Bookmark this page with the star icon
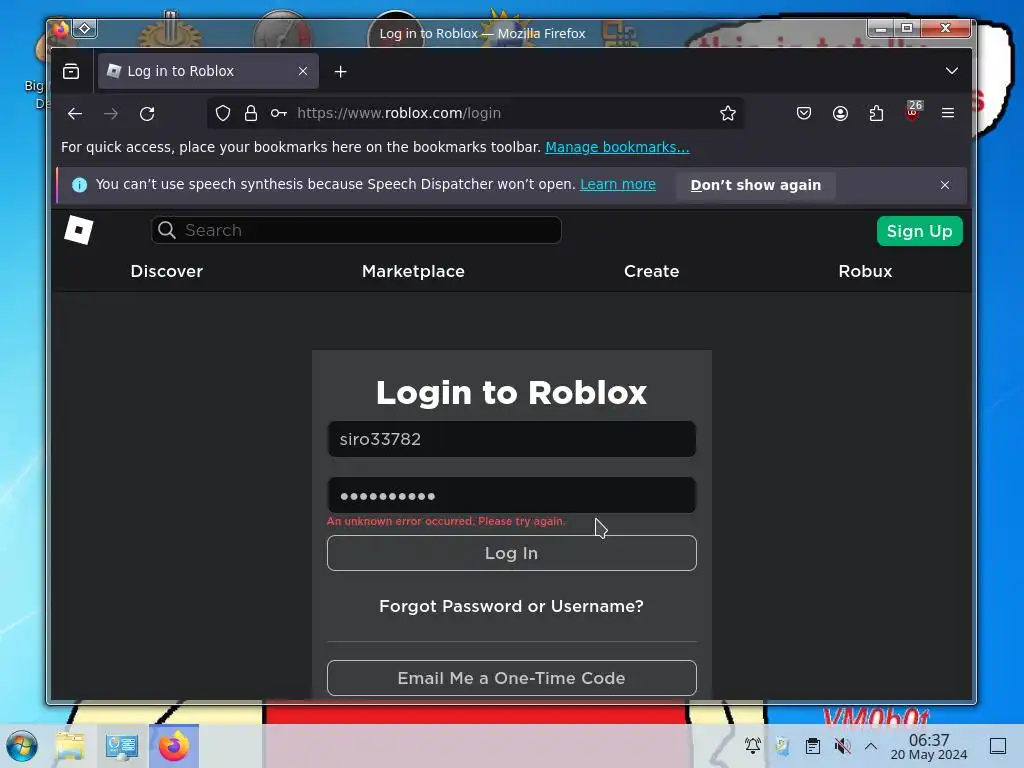The height and width of the screenshot is (768, 1024). pyautogui.click(x=728, y=114)
